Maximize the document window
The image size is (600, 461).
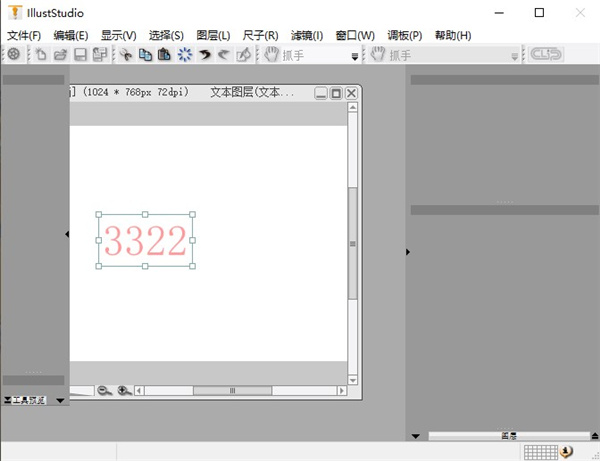336,93
